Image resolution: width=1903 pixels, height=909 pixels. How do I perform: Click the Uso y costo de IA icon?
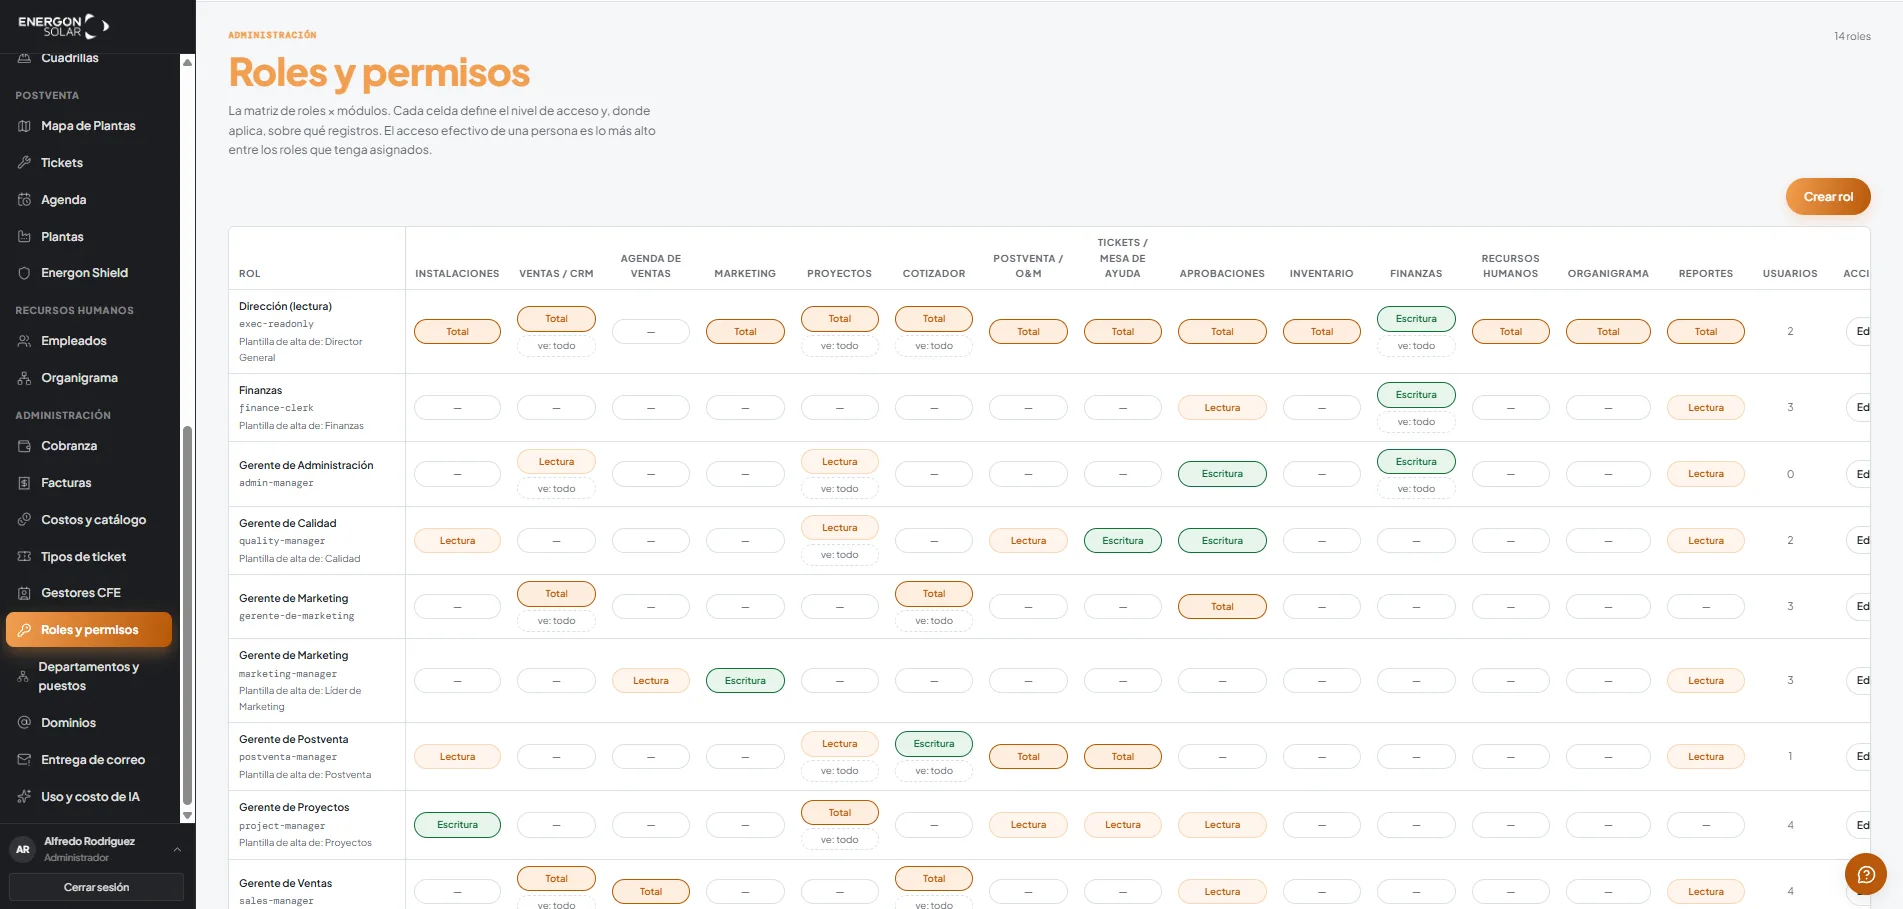coord(24,797)
